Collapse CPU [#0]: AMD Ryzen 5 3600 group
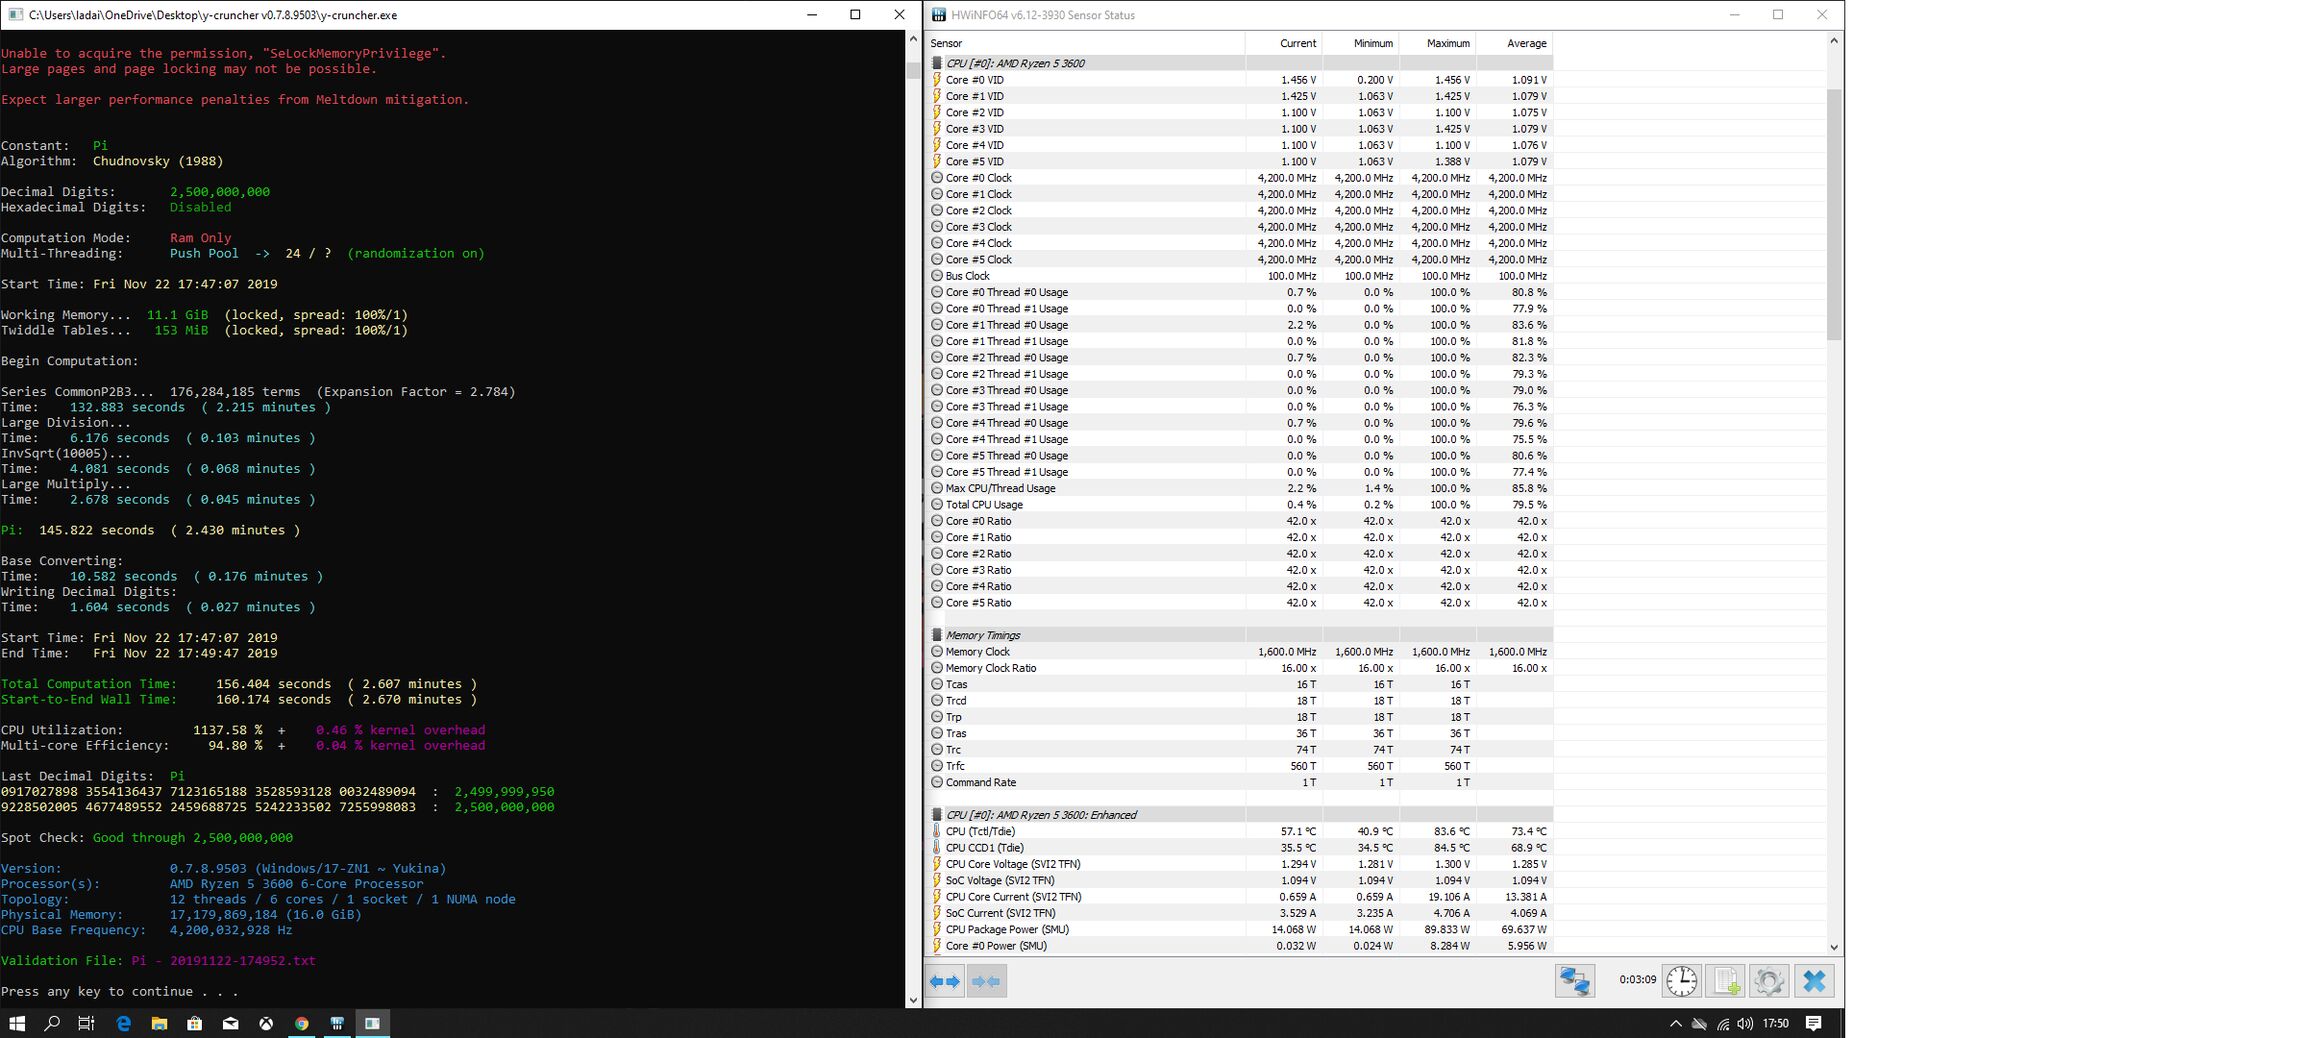This screenshot has height=1038, width=2322. (x=1240, y=63)
